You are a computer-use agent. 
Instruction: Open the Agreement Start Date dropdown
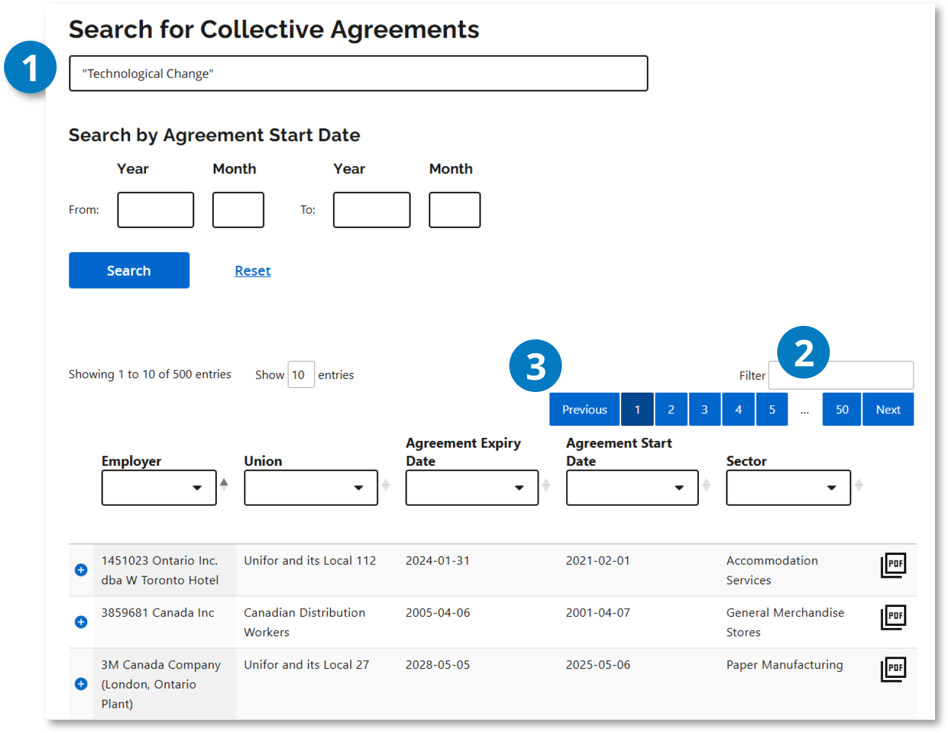click(x=632, y=487)
